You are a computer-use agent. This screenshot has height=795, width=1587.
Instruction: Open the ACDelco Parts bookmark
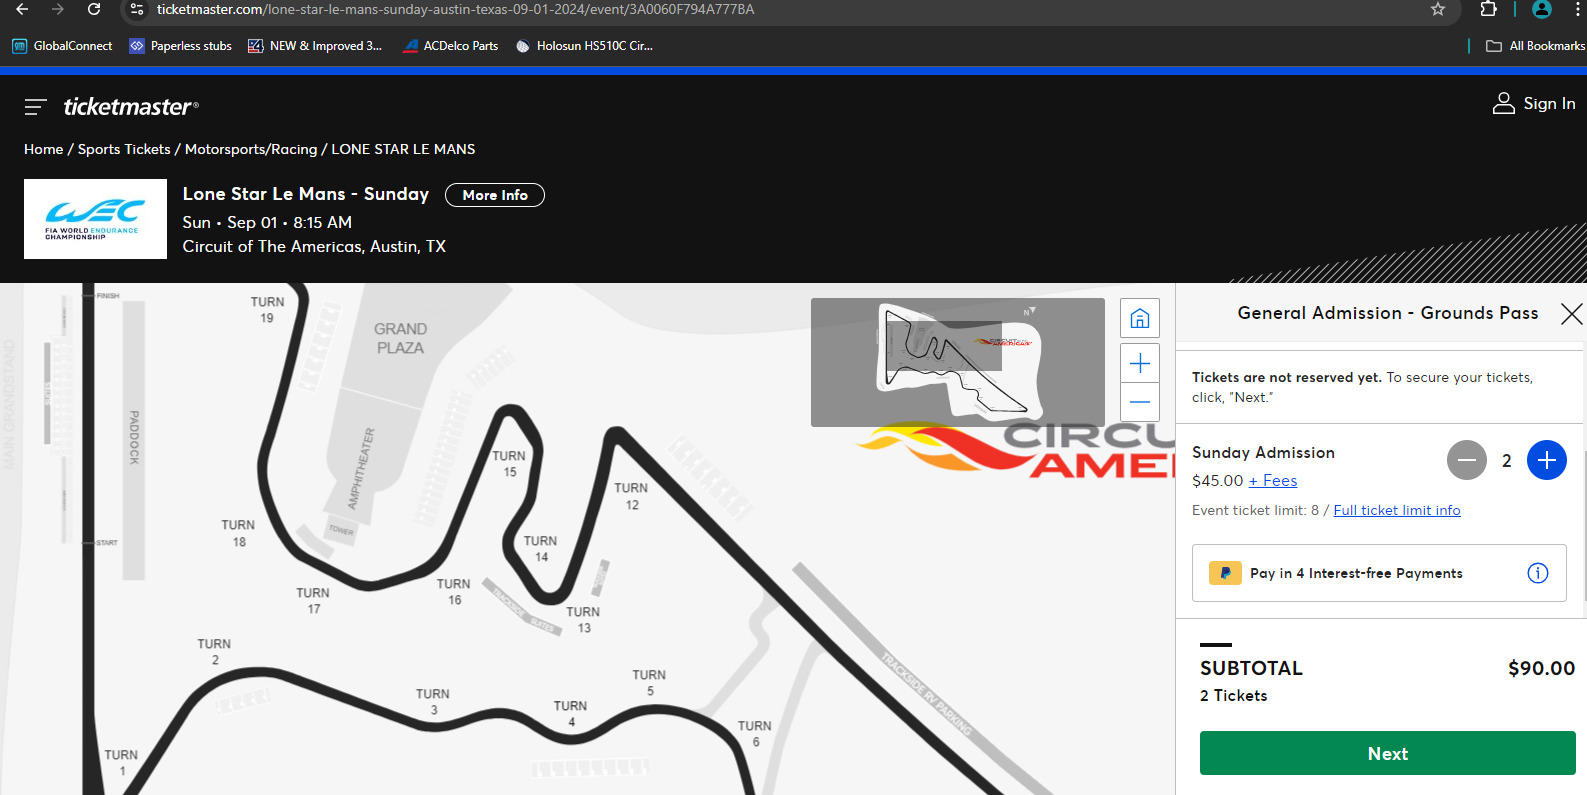point(450,46)
